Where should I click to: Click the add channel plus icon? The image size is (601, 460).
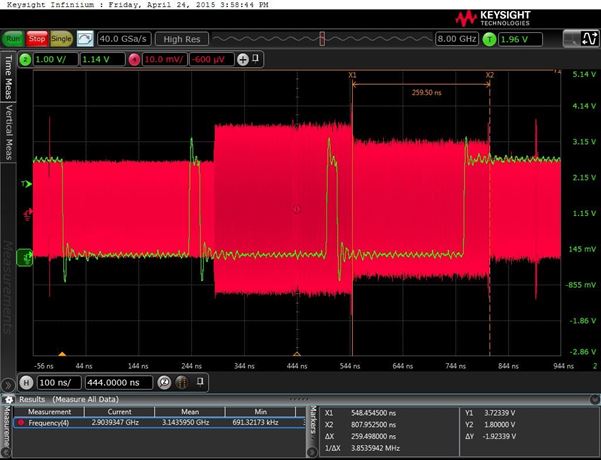coord(243,59)
